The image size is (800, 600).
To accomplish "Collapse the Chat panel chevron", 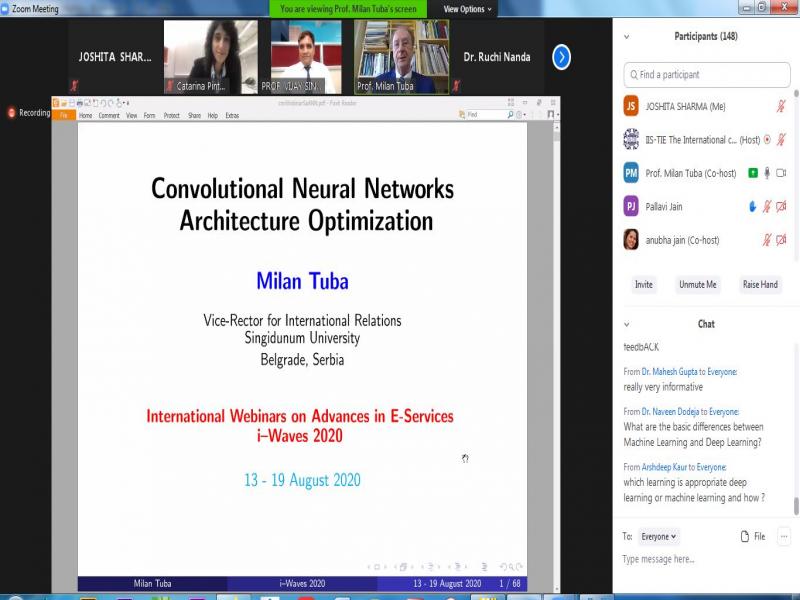I will [x=627, y=324].
